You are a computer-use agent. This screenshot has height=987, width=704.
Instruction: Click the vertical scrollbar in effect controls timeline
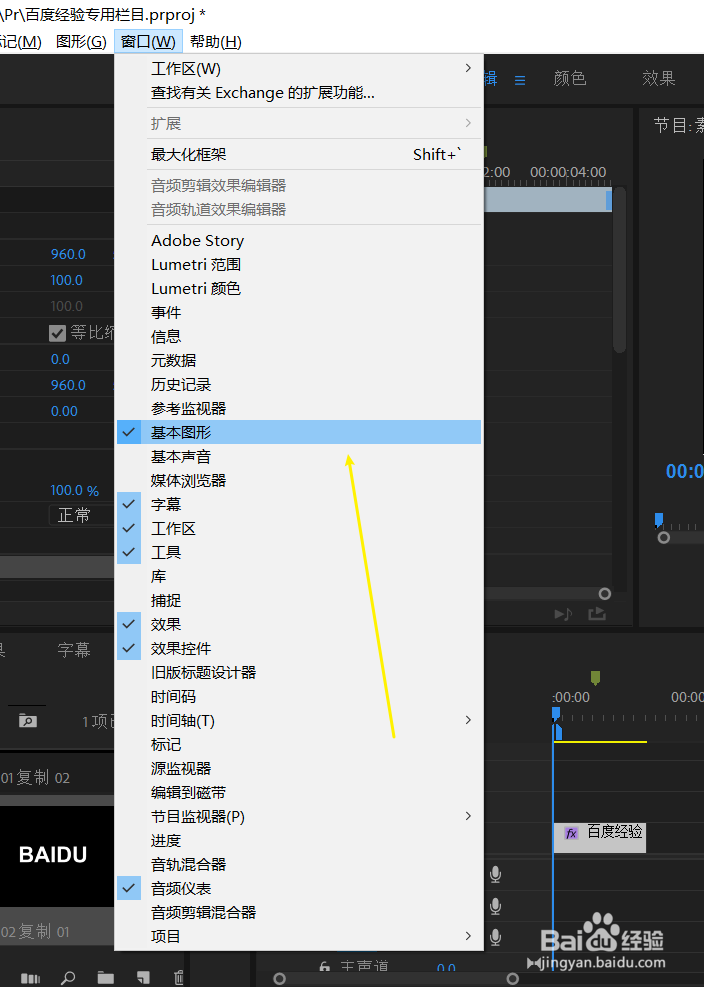click(619, 271)
